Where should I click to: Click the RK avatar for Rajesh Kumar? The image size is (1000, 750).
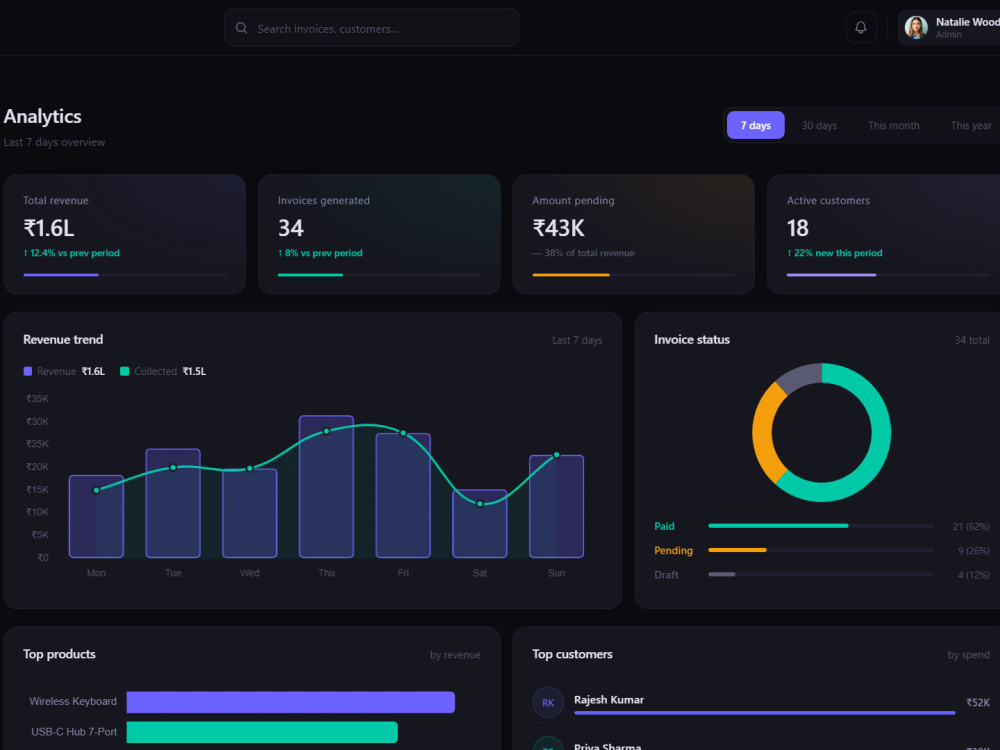tap(548, 702)
